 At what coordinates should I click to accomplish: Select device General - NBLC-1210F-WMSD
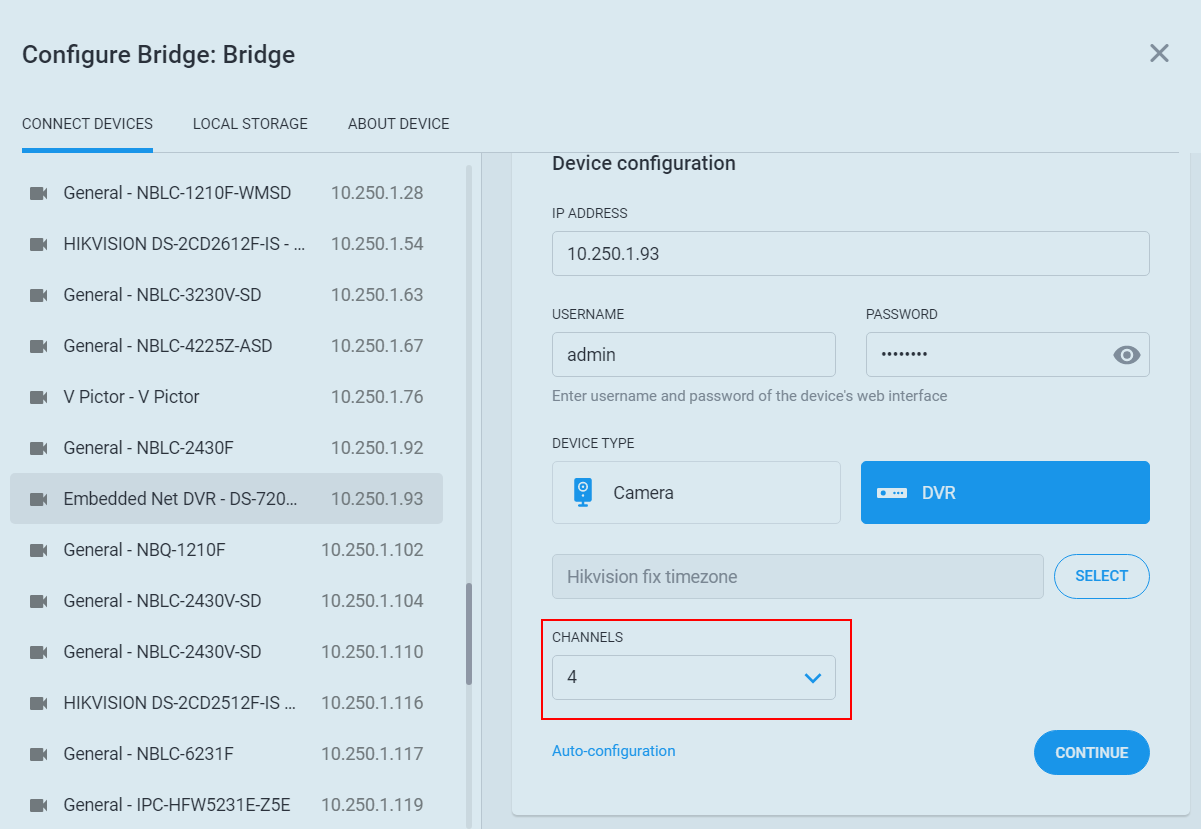(226, 193)
